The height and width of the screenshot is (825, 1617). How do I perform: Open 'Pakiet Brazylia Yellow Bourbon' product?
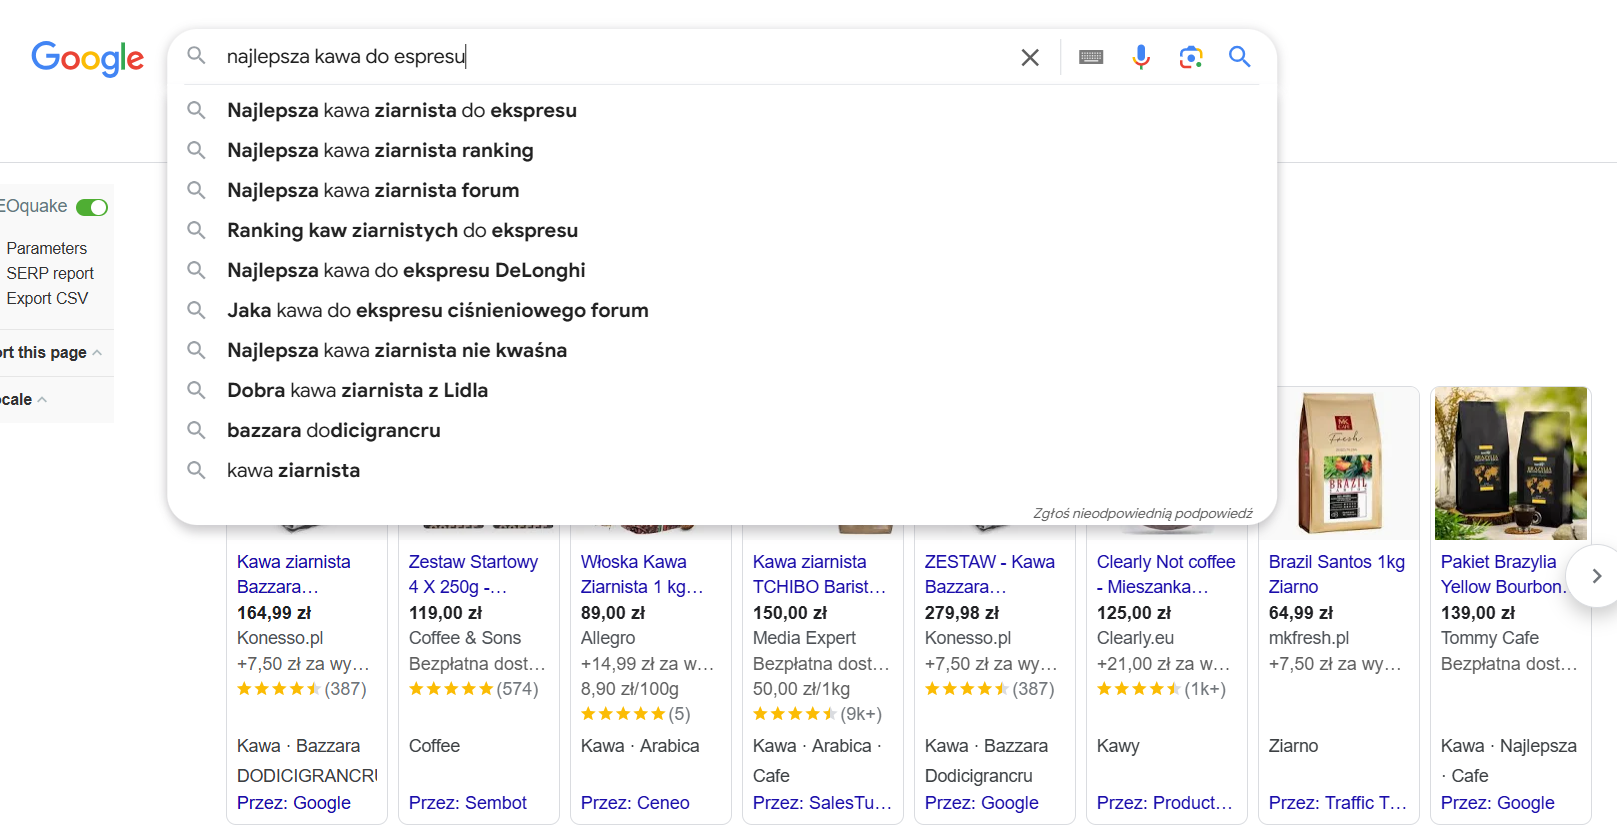coord(1504,574)
